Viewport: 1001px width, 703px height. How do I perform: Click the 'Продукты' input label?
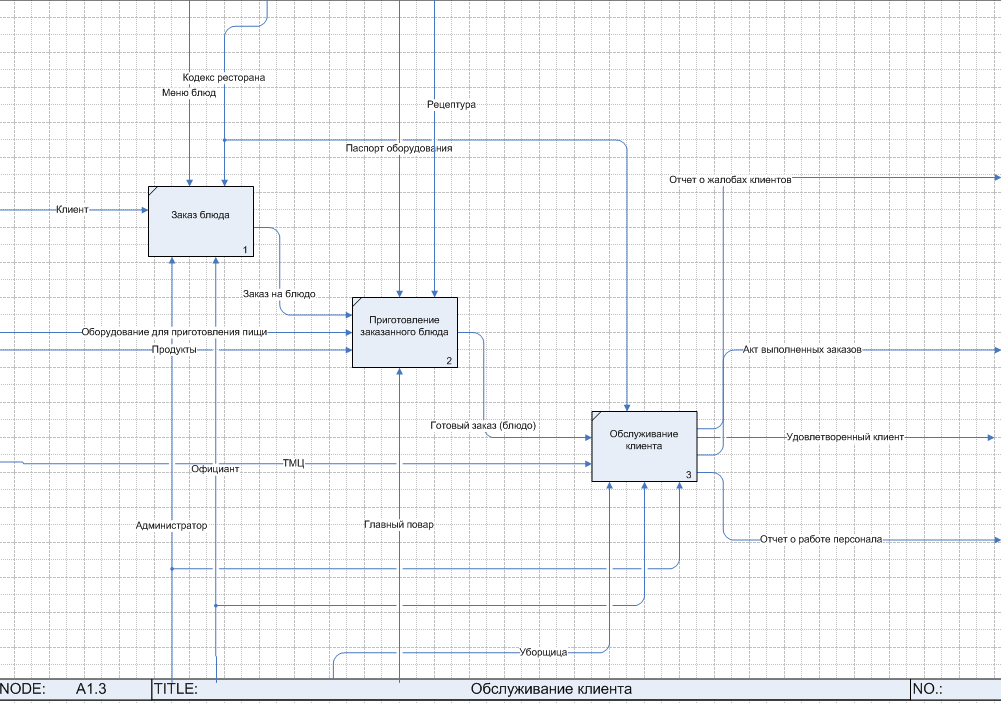tap(174, 349)
